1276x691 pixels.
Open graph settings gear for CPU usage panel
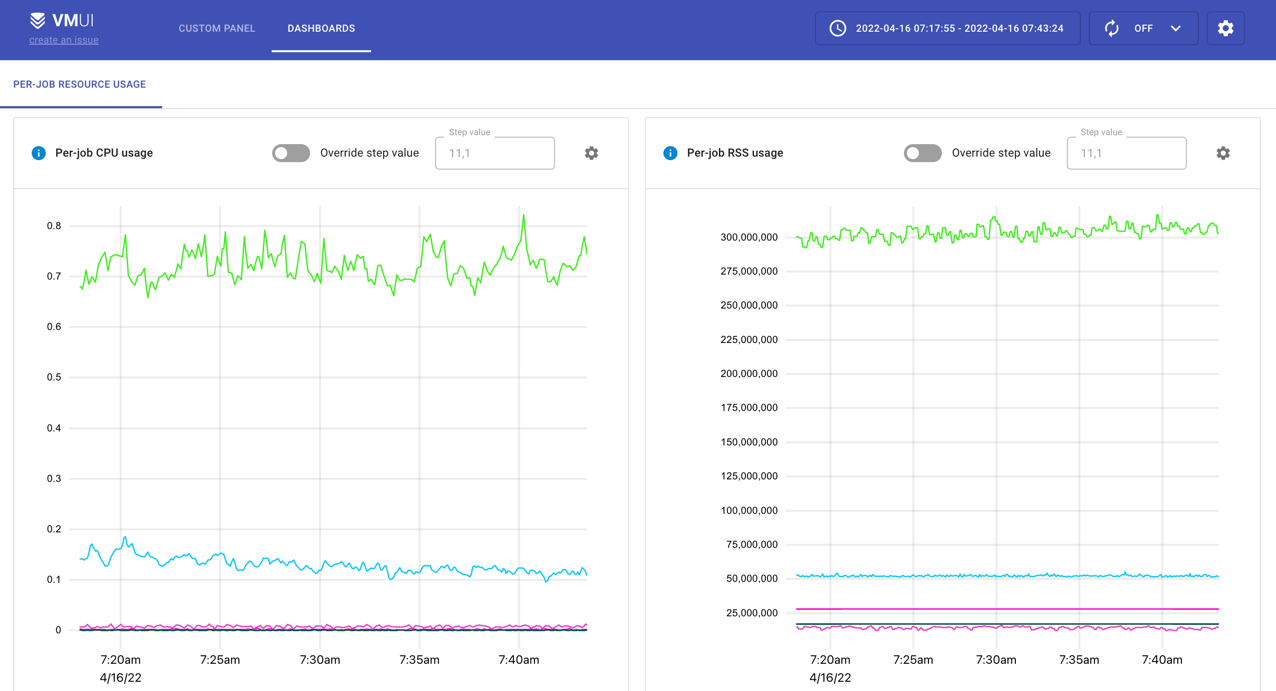(591, 153)
